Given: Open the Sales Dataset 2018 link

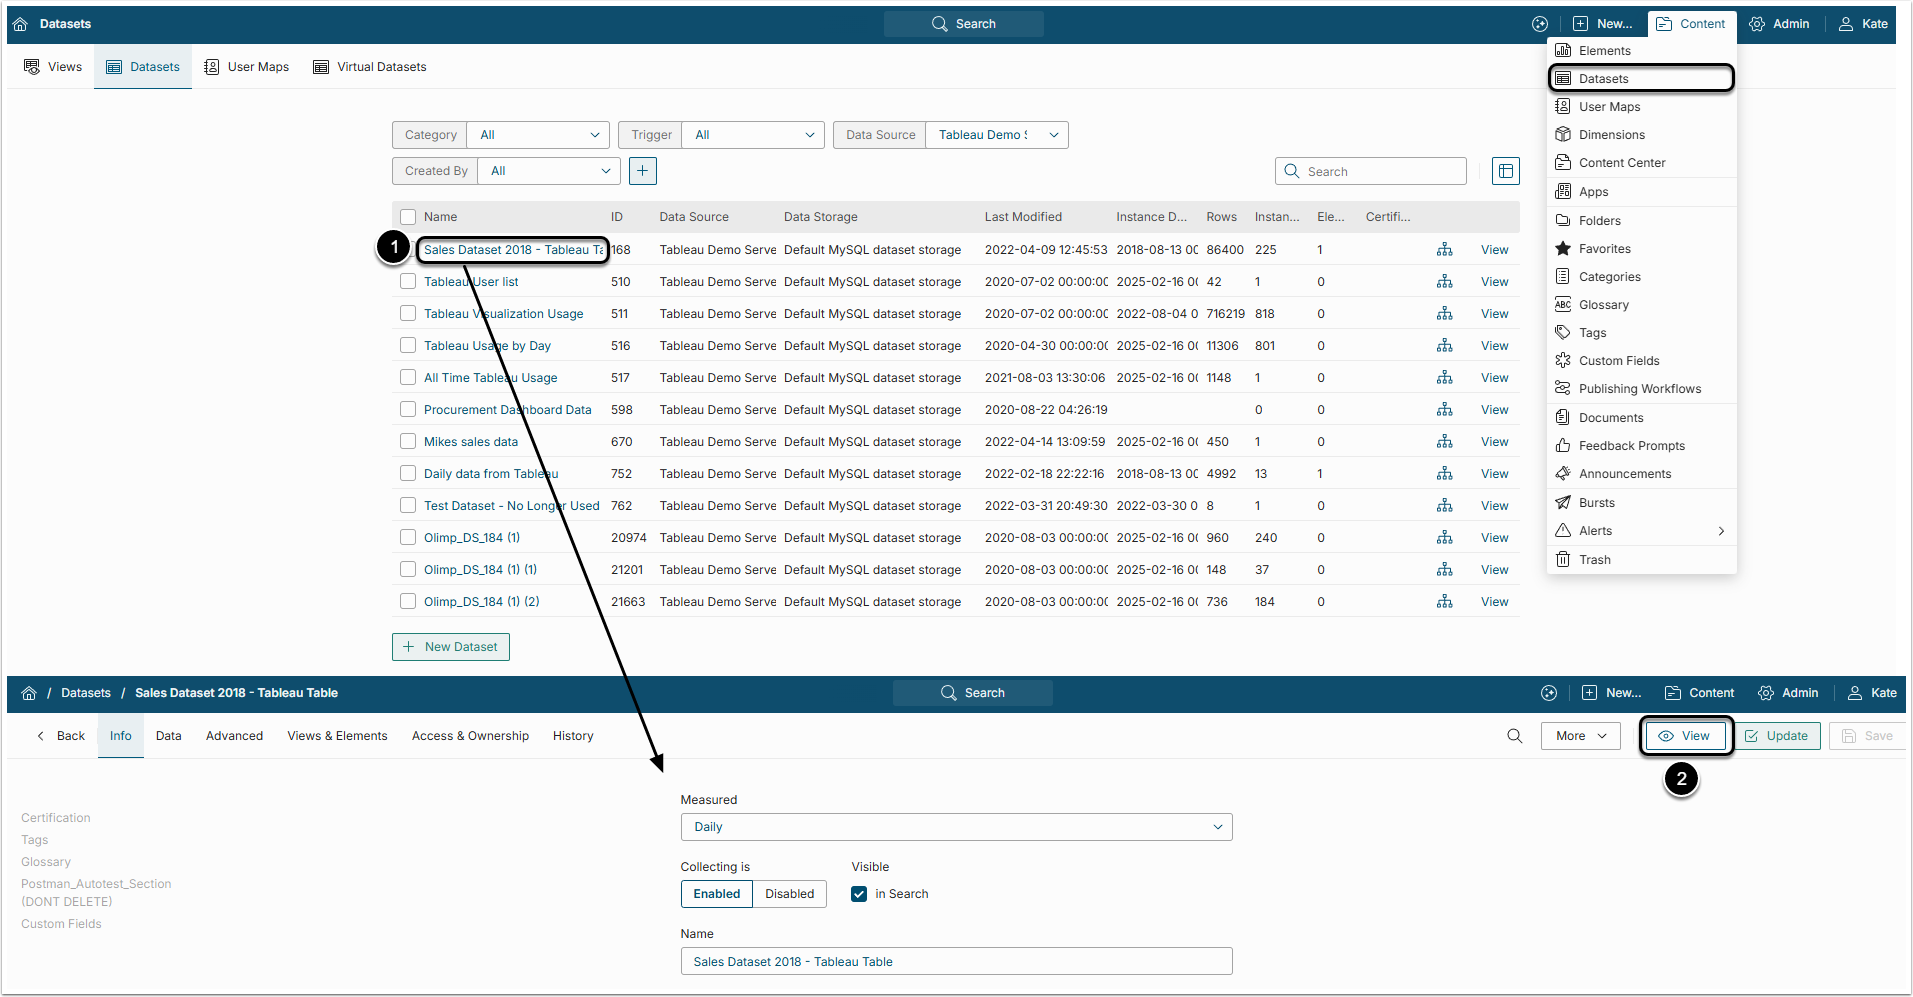Looking at the screenshot, I should pyautogui.click(x=512, y=250).
